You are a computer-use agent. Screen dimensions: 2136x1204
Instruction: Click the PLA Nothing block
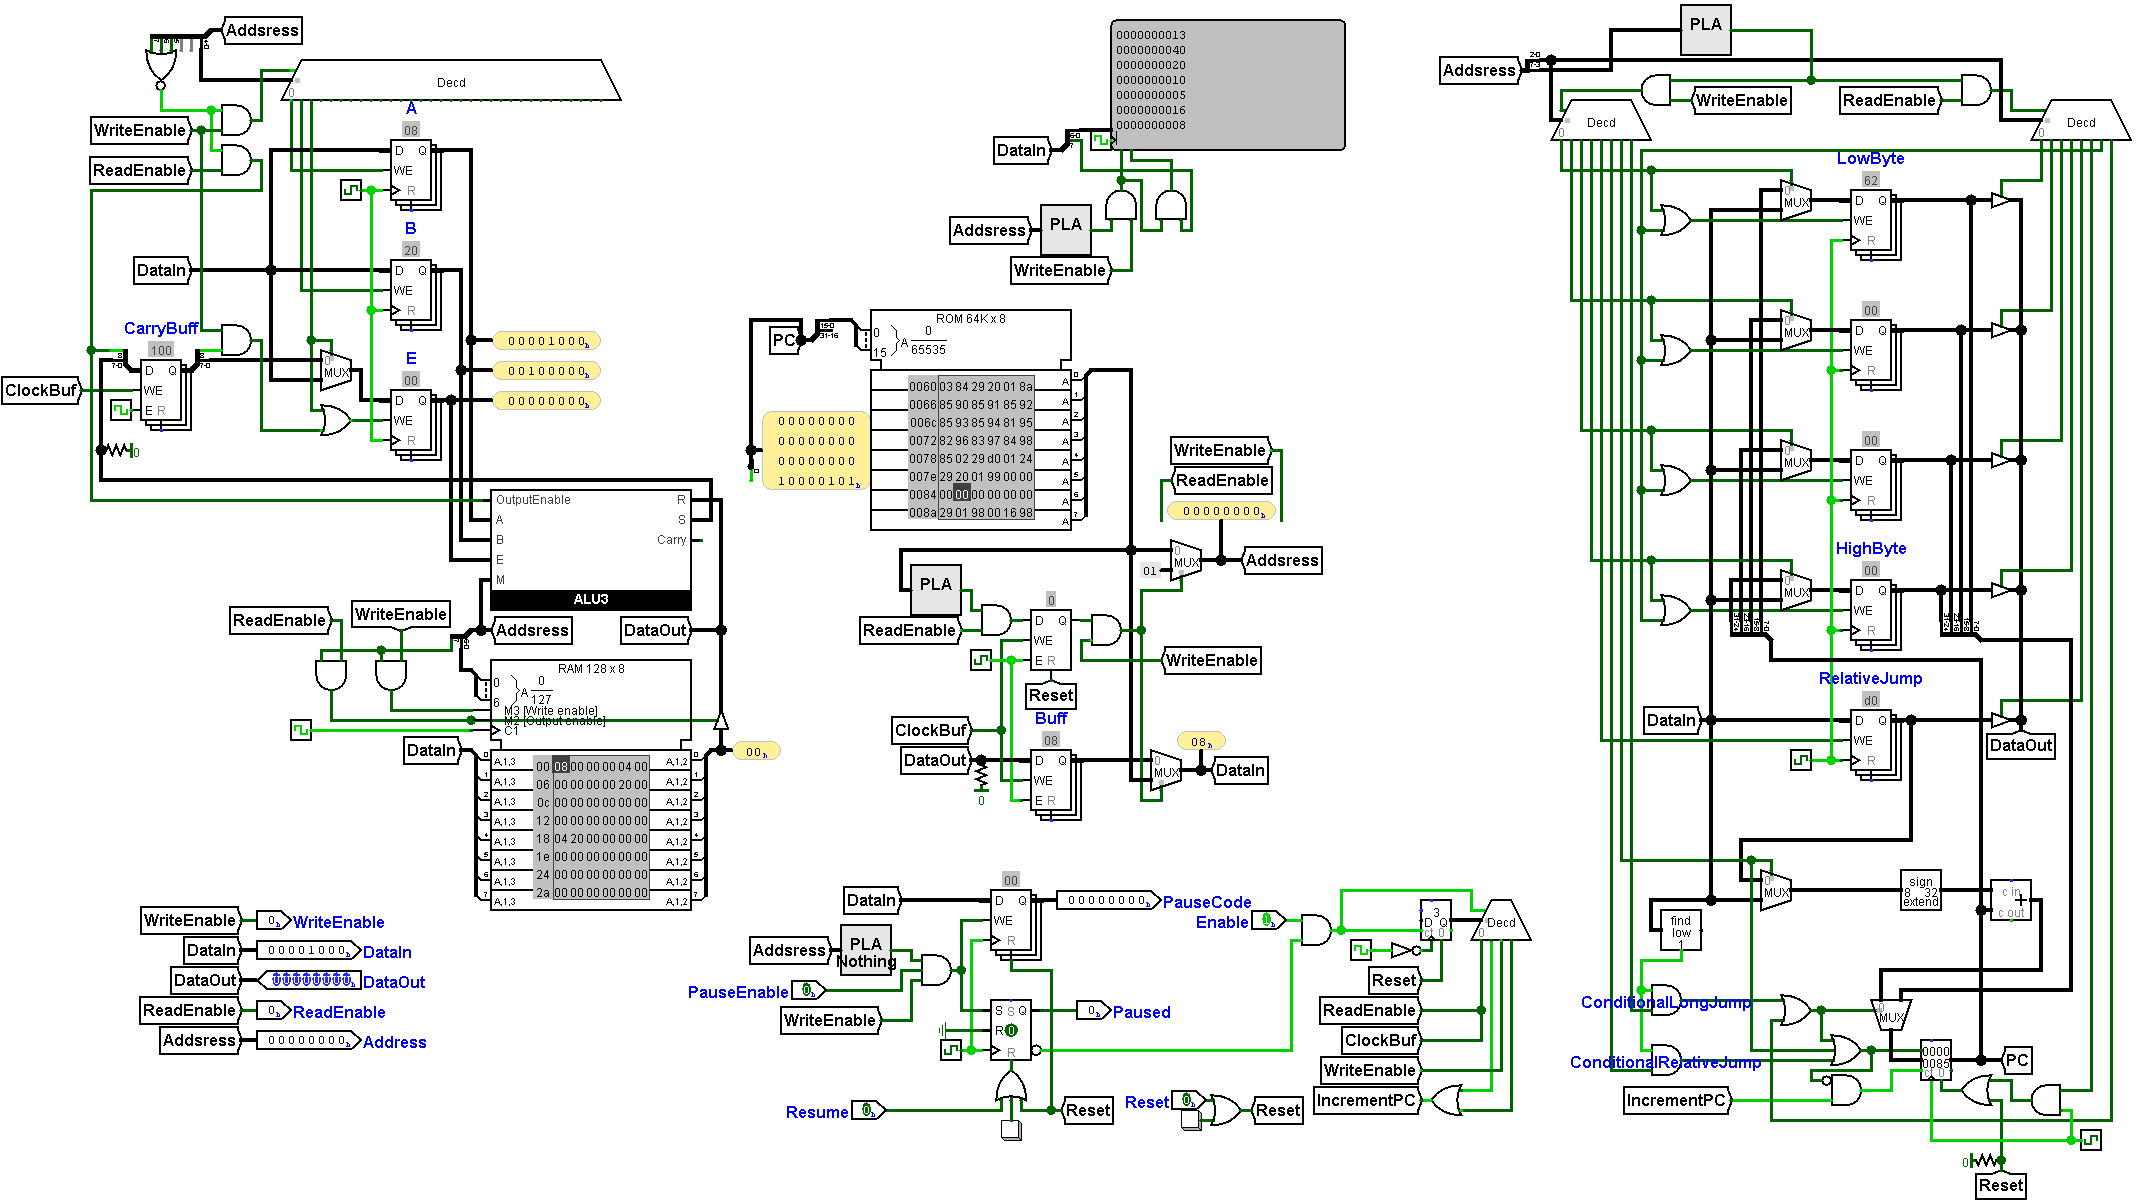[865, 951]
